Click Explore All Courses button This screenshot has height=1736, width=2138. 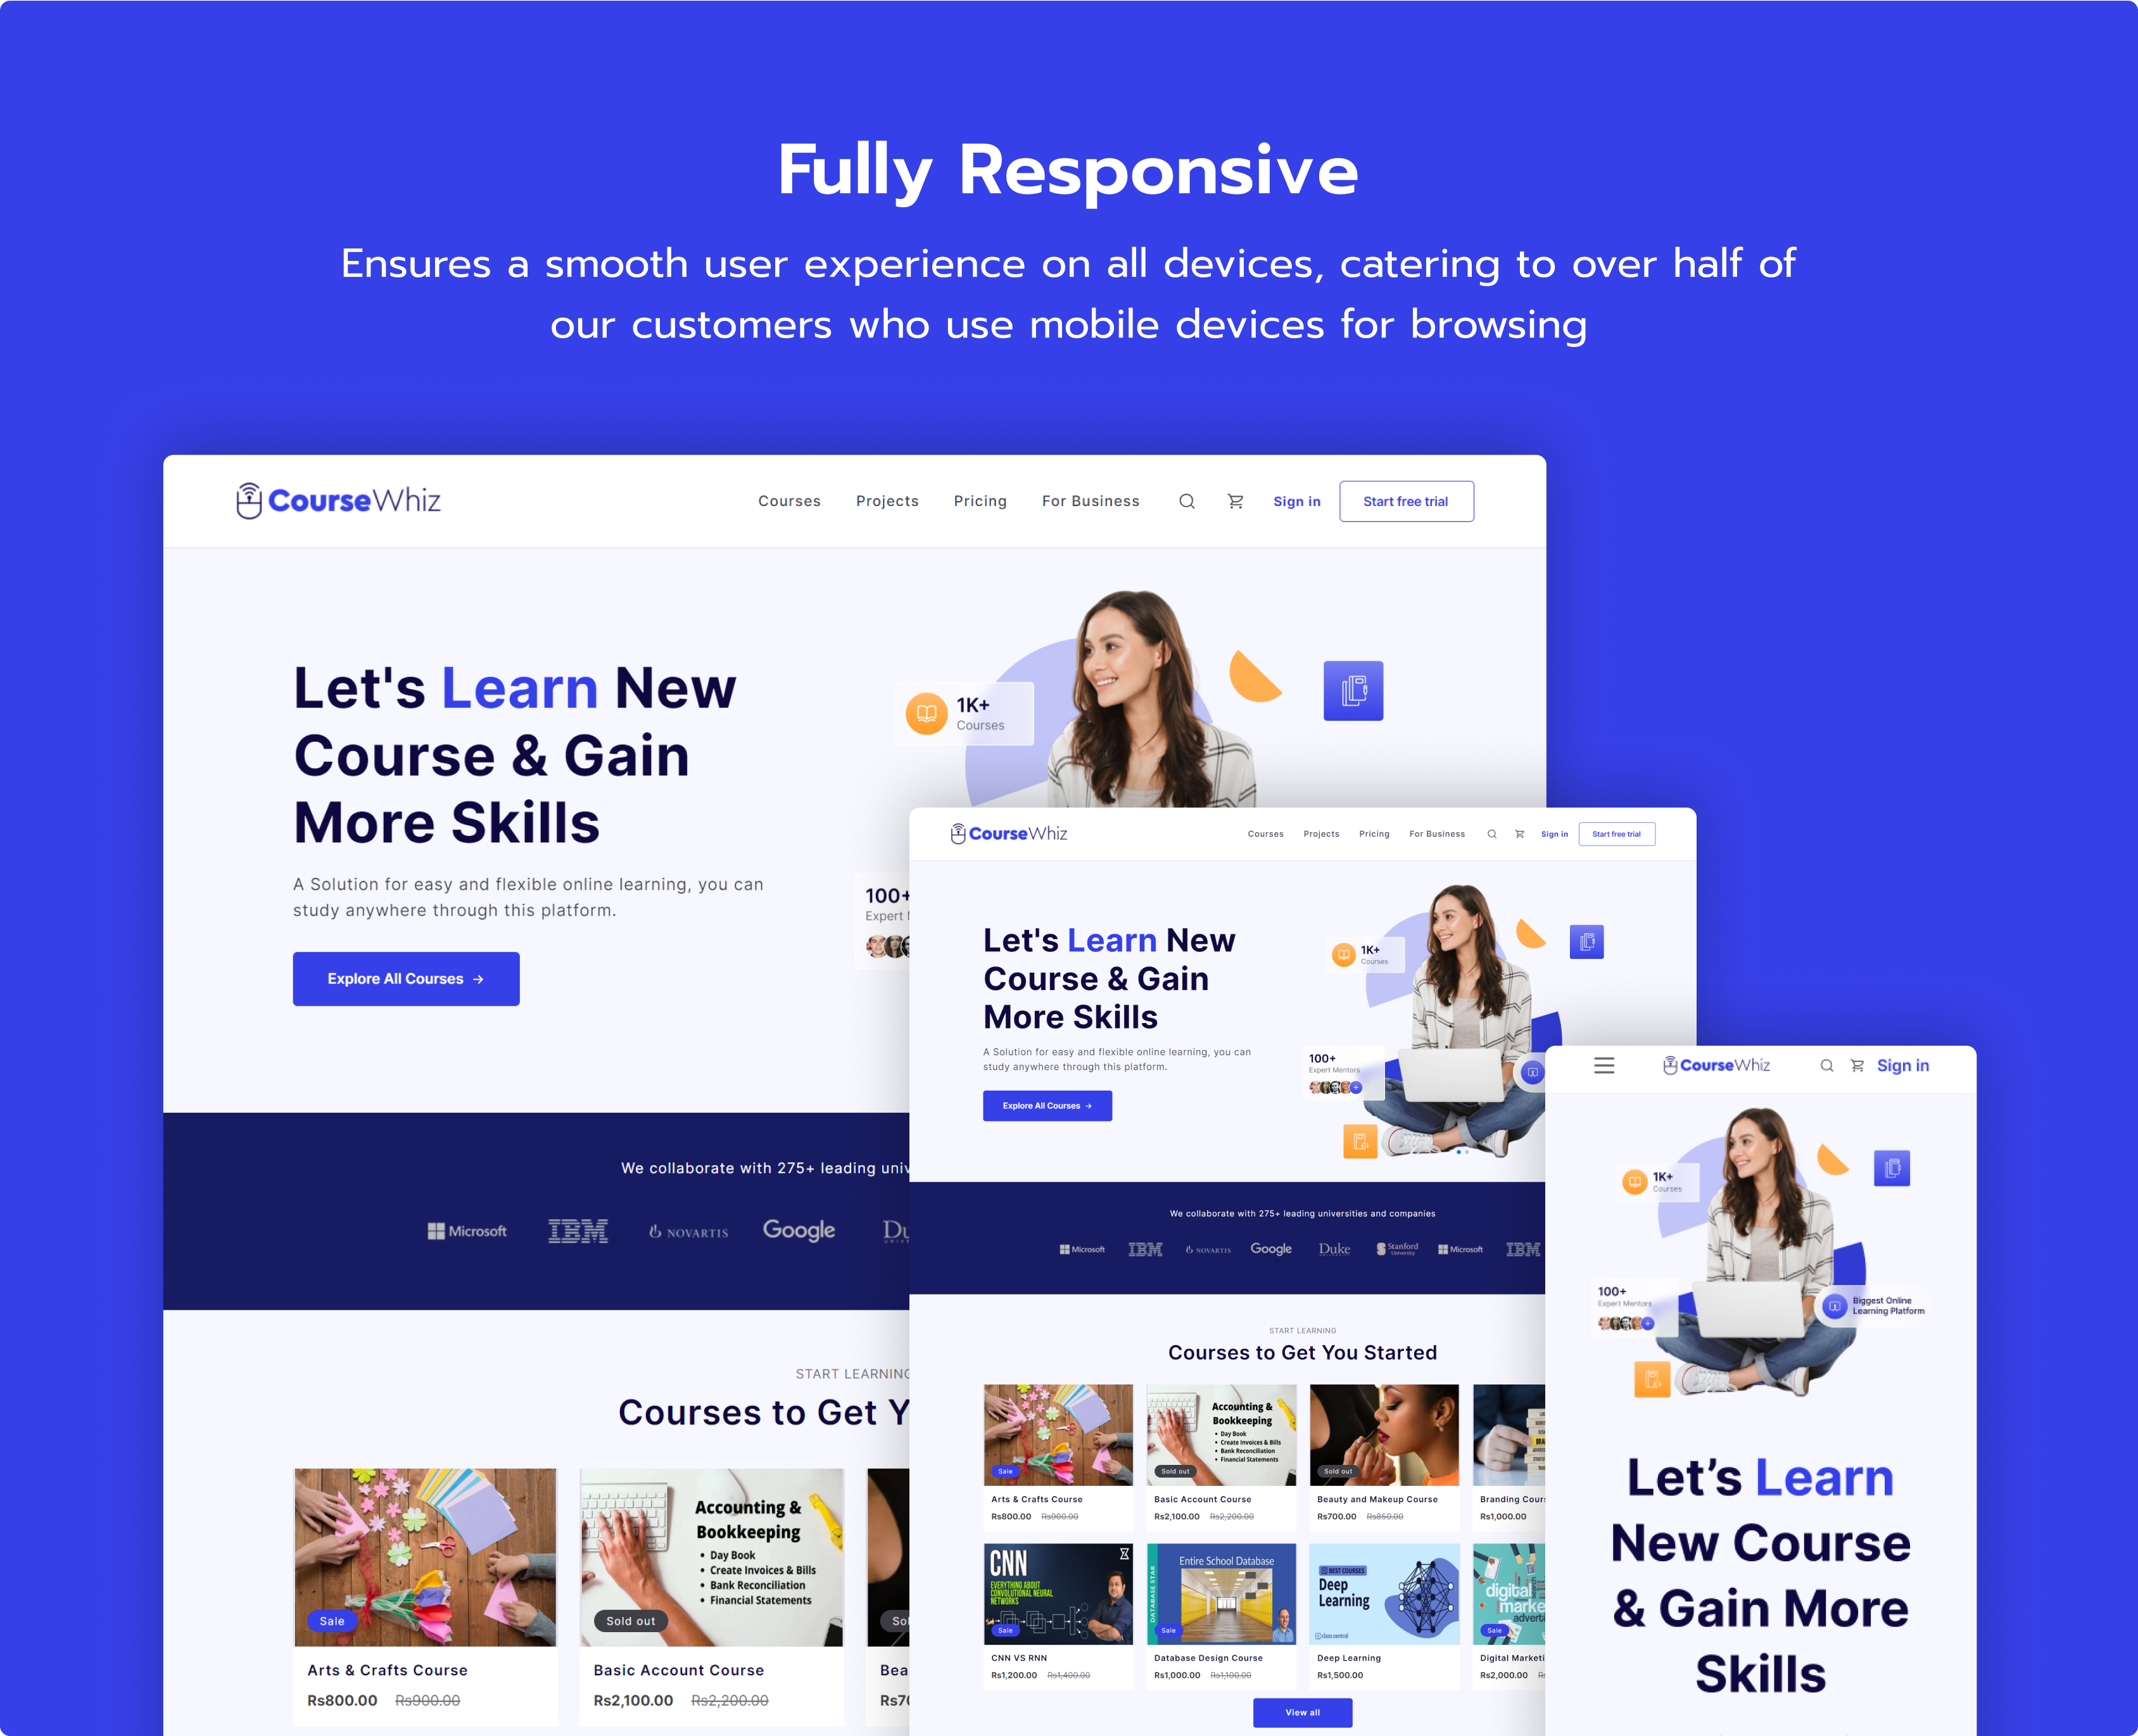click(404, 978)
